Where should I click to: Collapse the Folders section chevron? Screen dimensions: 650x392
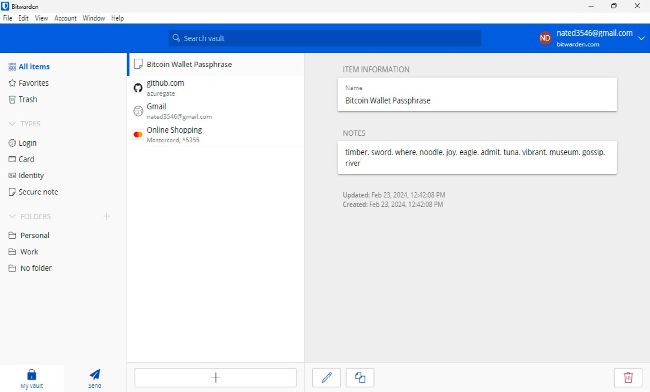pos(12,216)
